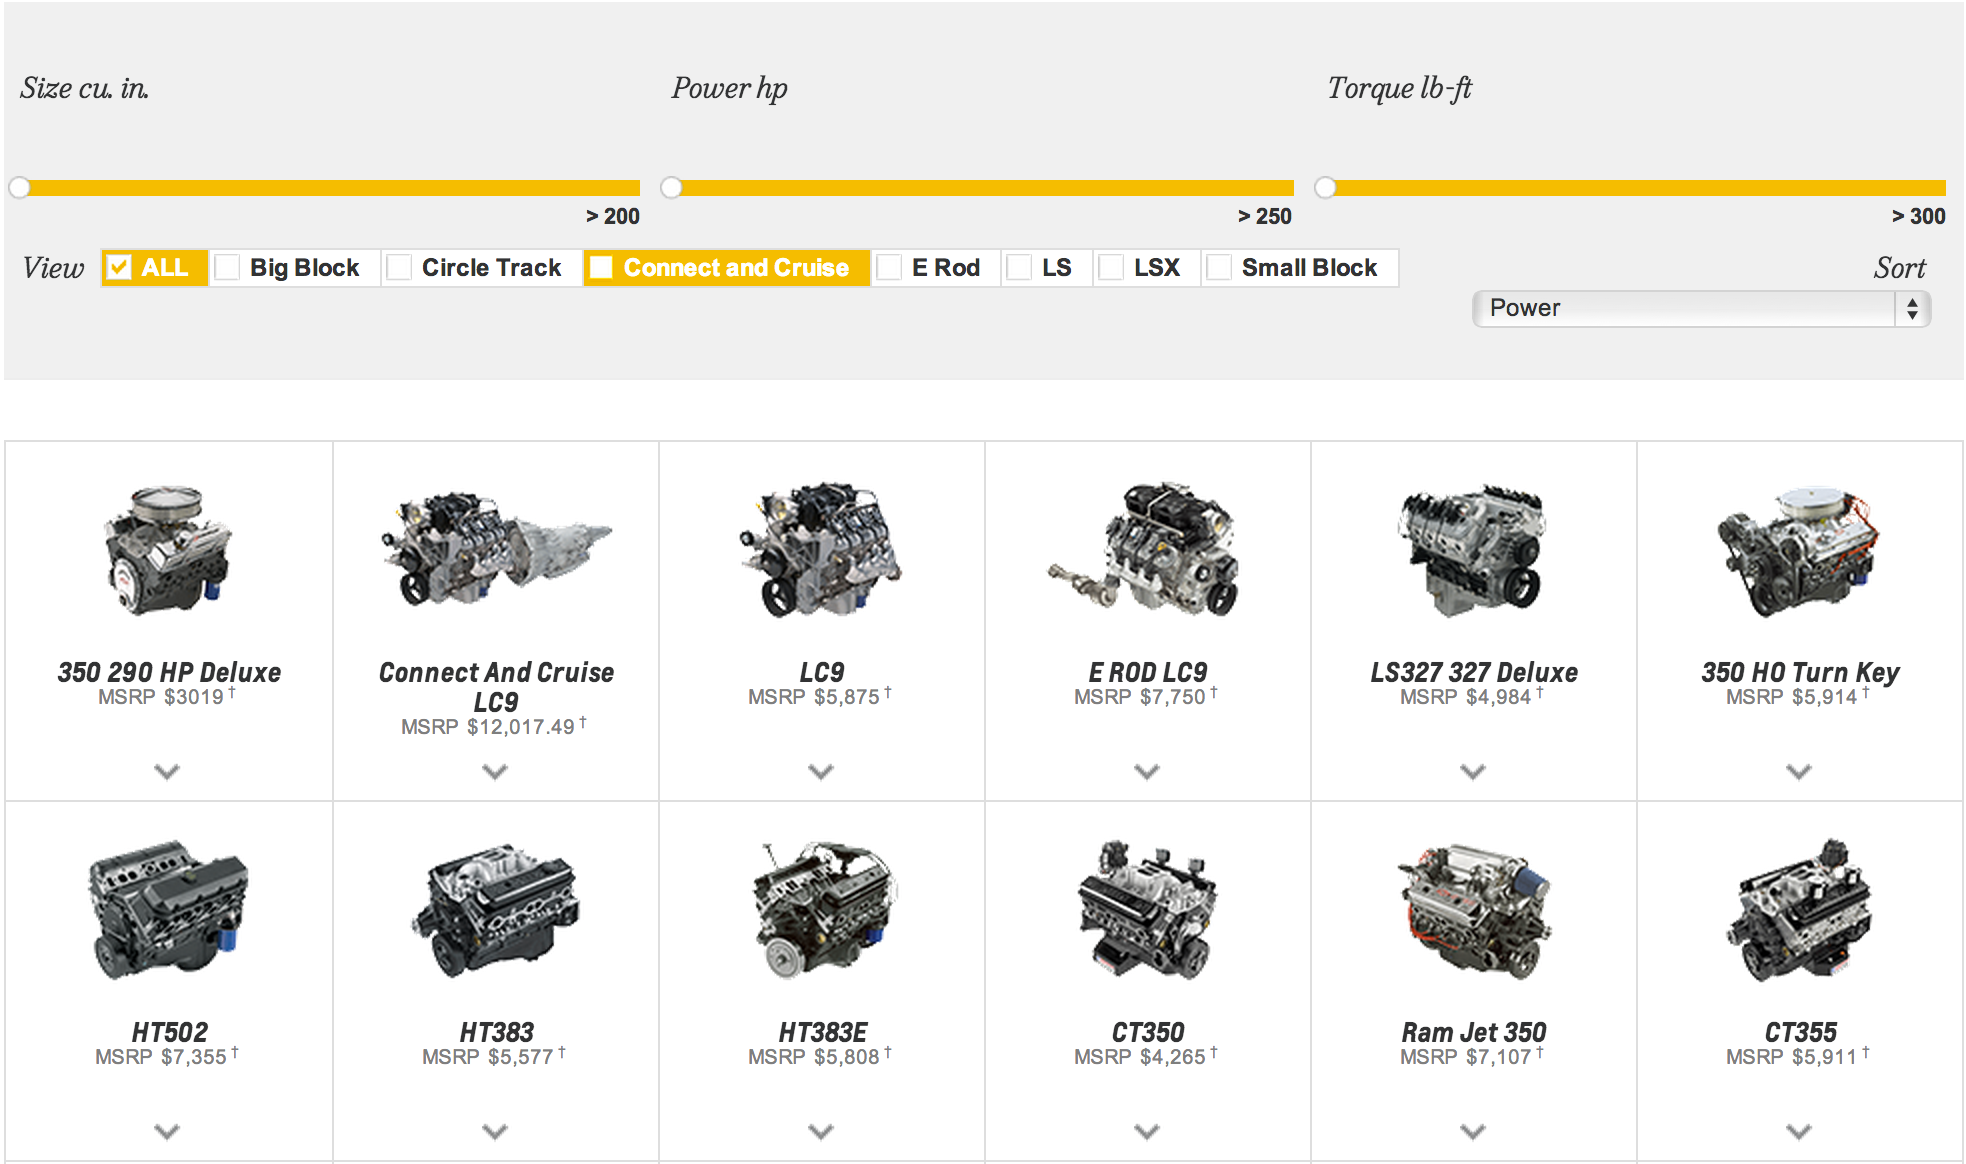1966x1164 pixels.
Task: Click the Torque lb-ft slider handle
Action: [1325, 188]
